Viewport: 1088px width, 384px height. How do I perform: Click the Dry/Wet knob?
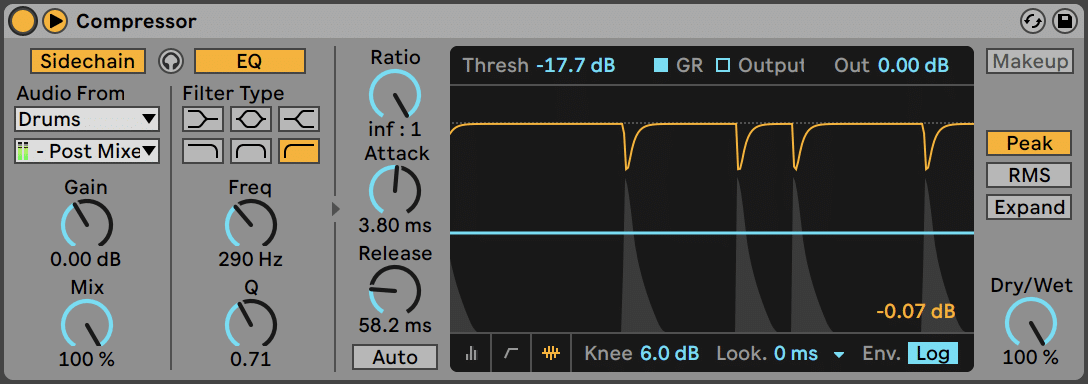click(1031, 322)
